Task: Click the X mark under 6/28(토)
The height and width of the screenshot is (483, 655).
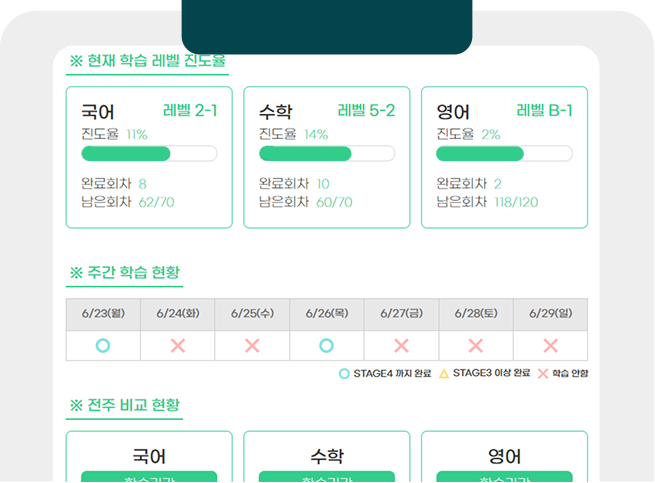Action: (x=476, y=346)
